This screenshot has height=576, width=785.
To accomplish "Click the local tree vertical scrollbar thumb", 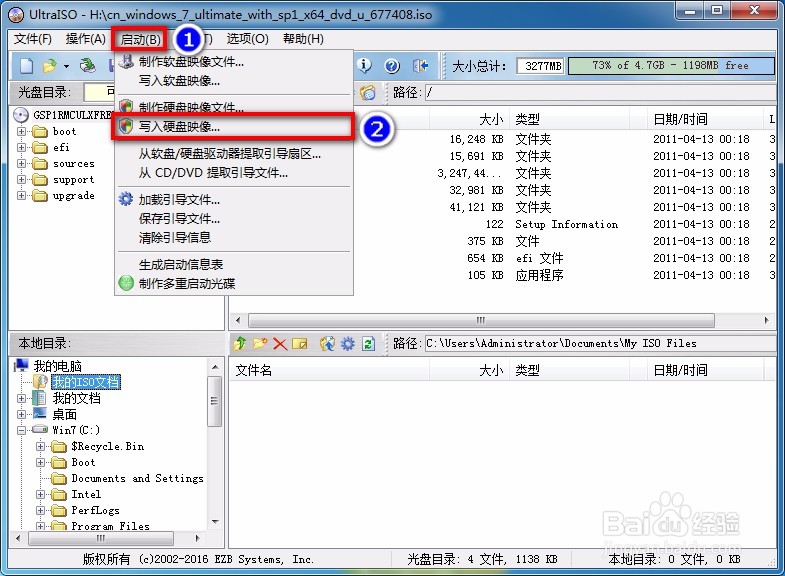I will coord(215,402).
